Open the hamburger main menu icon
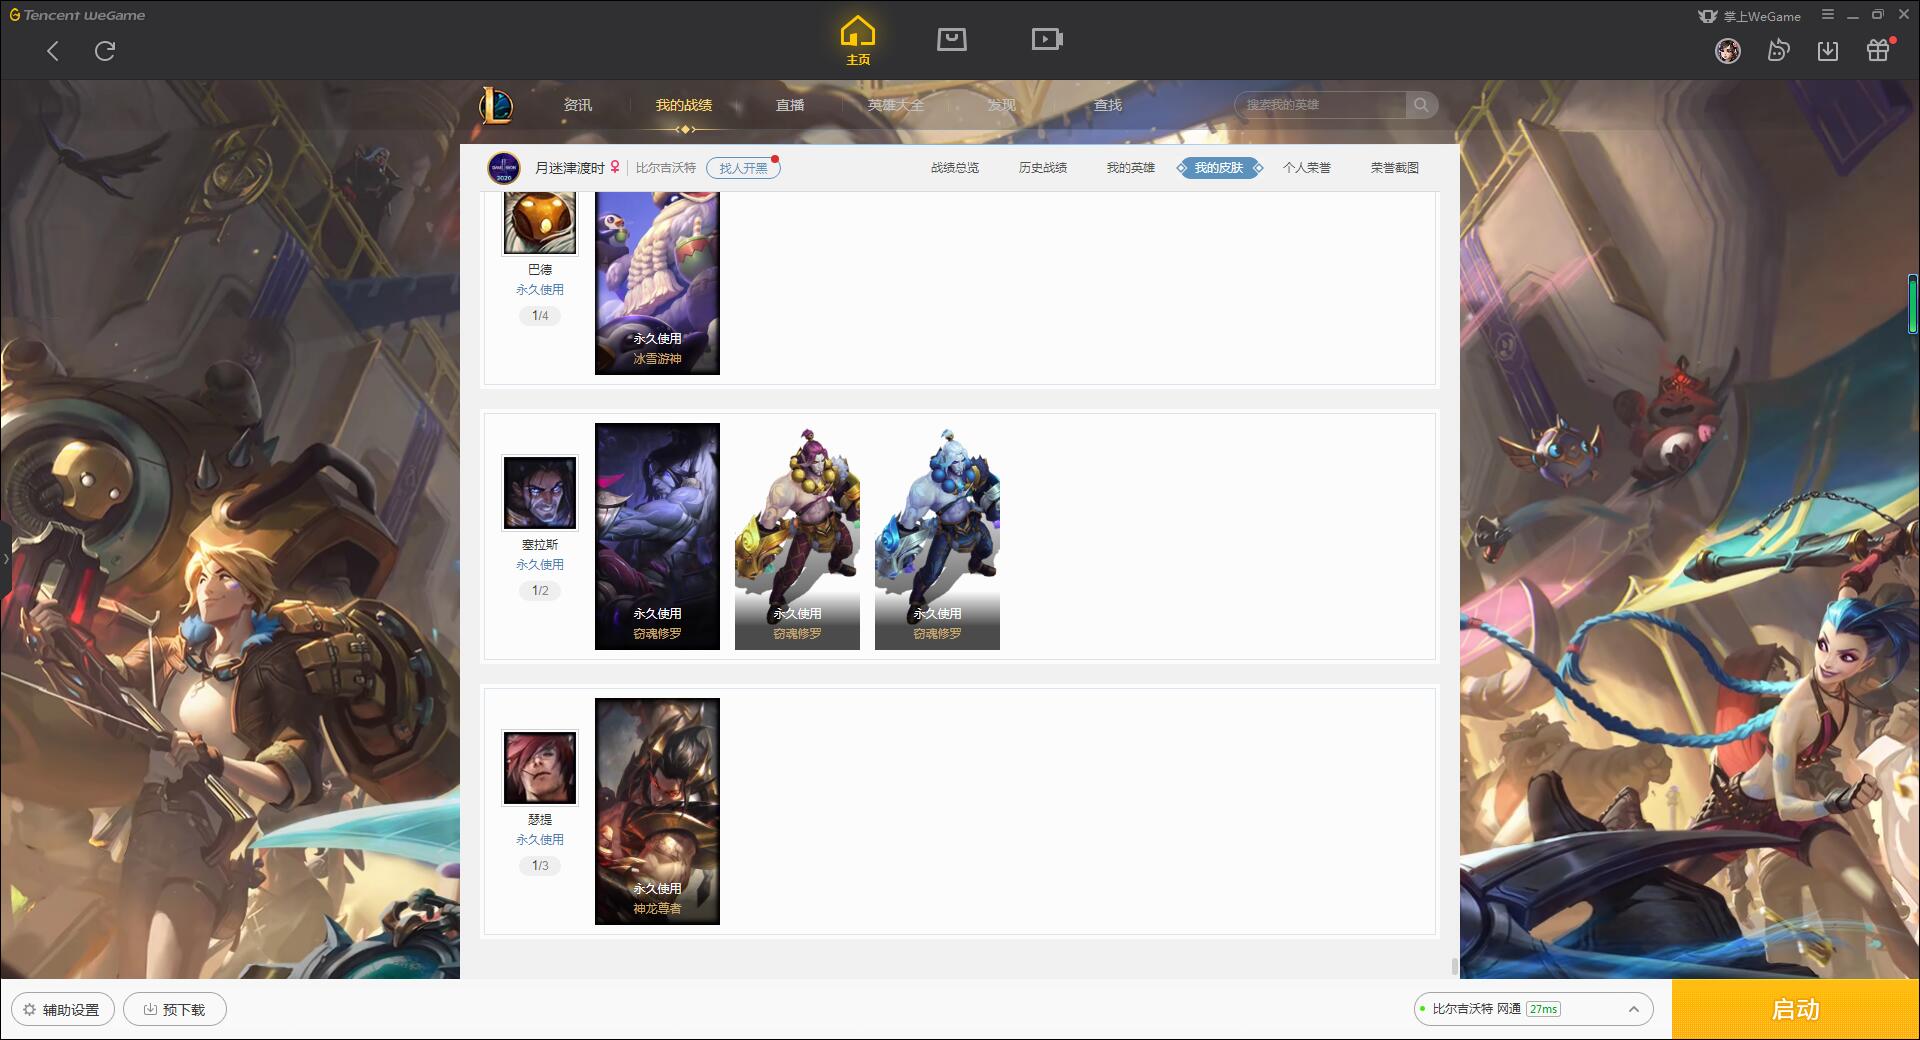 pyautogui.click(x=1828, y=15)
